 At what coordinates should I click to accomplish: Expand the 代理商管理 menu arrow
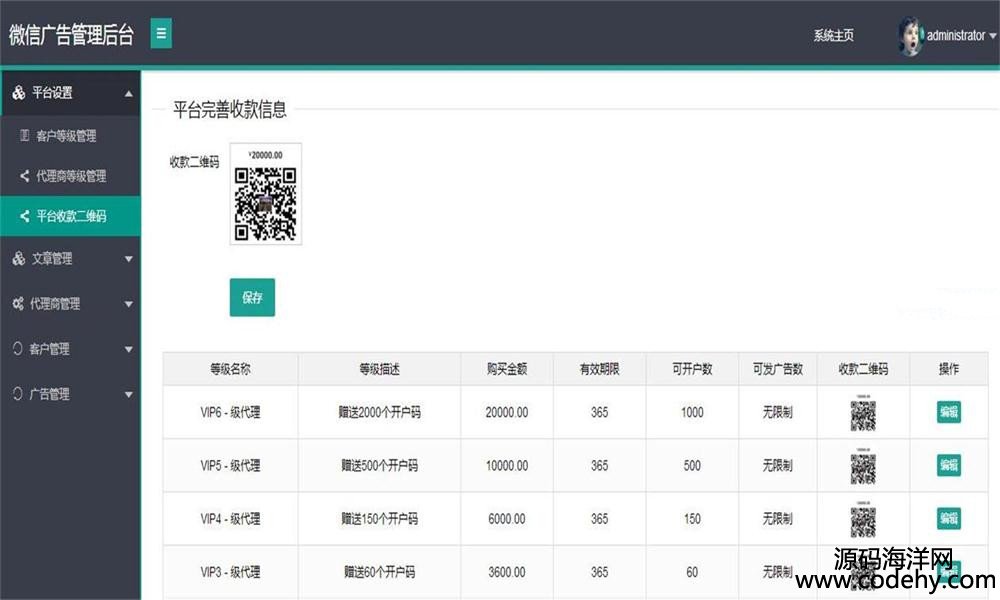point(128,305)
